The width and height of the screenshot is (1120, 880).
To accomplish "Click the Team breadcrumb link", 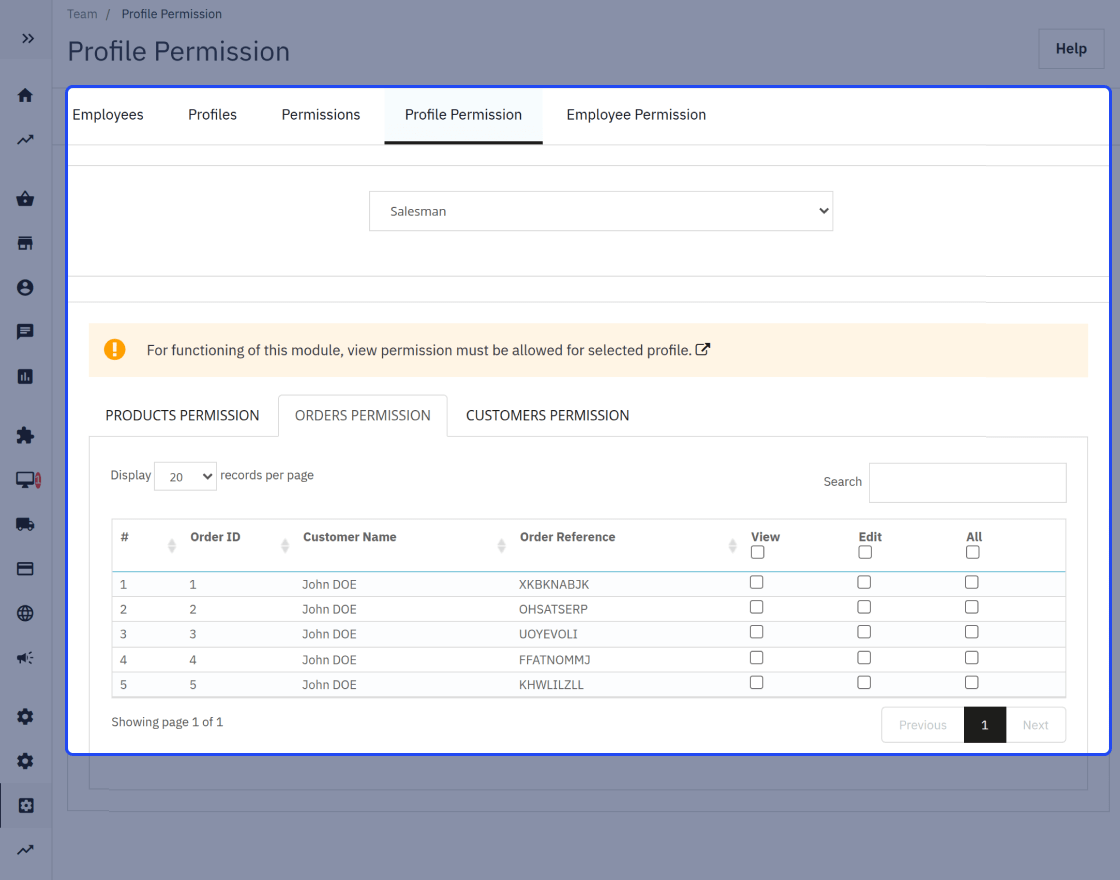I will (82, 14).
